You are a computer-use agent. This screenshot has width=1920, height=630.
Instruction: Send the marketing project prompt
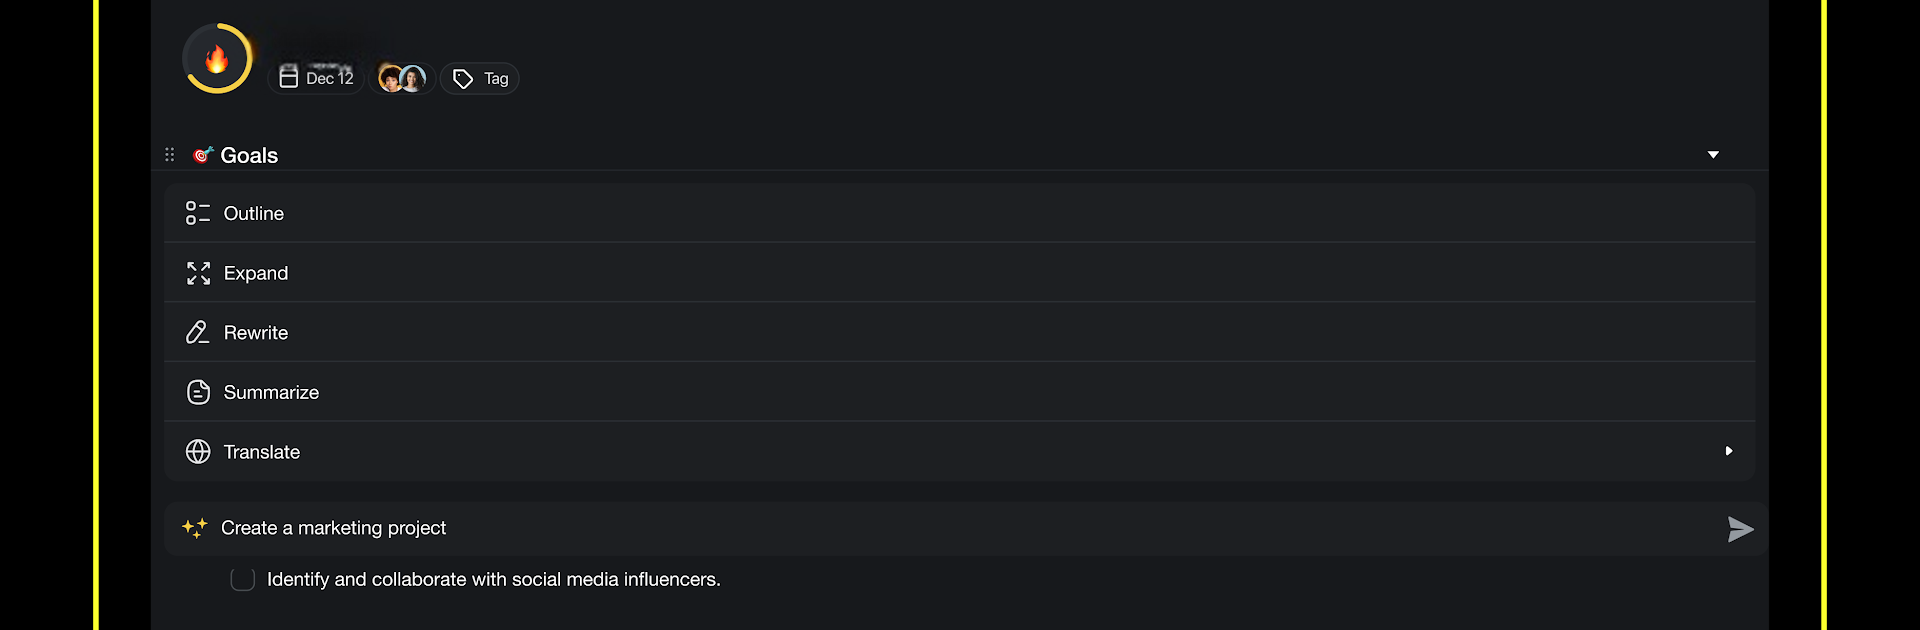coord(1740,529)
